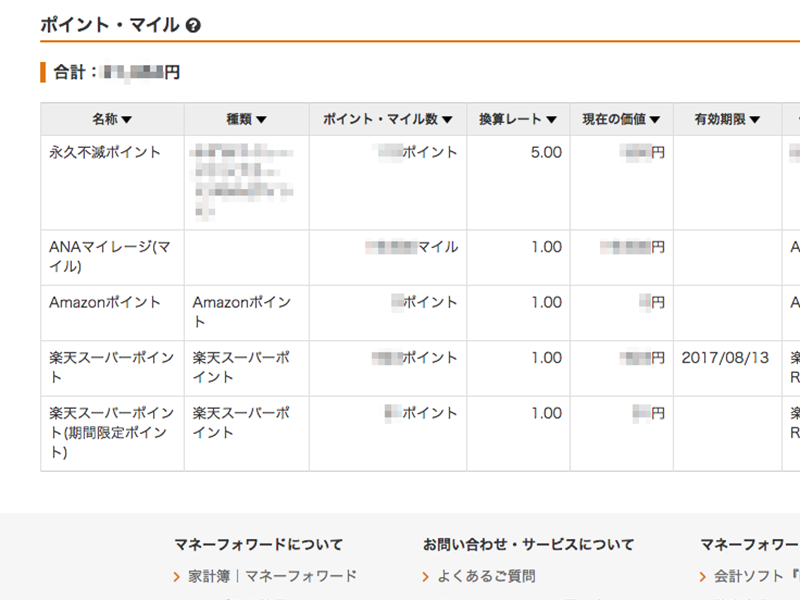Click the マネーフォワードについて footer heading
Screen dimensions: 800x600
259,545
